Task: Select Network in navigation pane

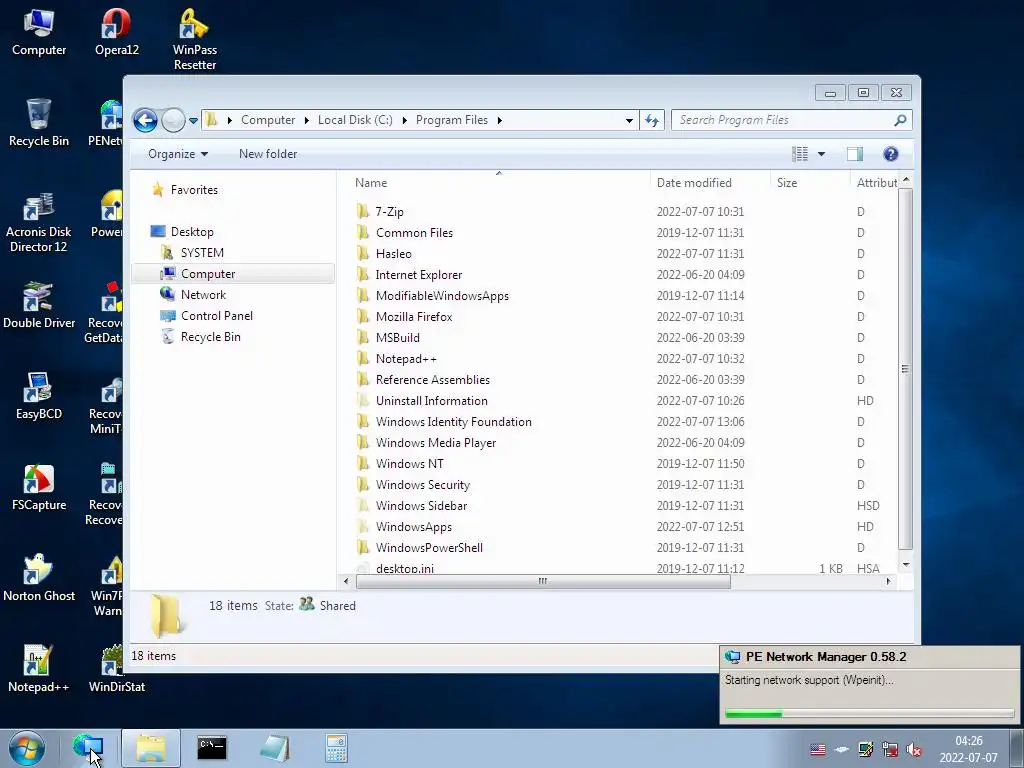Action: pos(203,295)
